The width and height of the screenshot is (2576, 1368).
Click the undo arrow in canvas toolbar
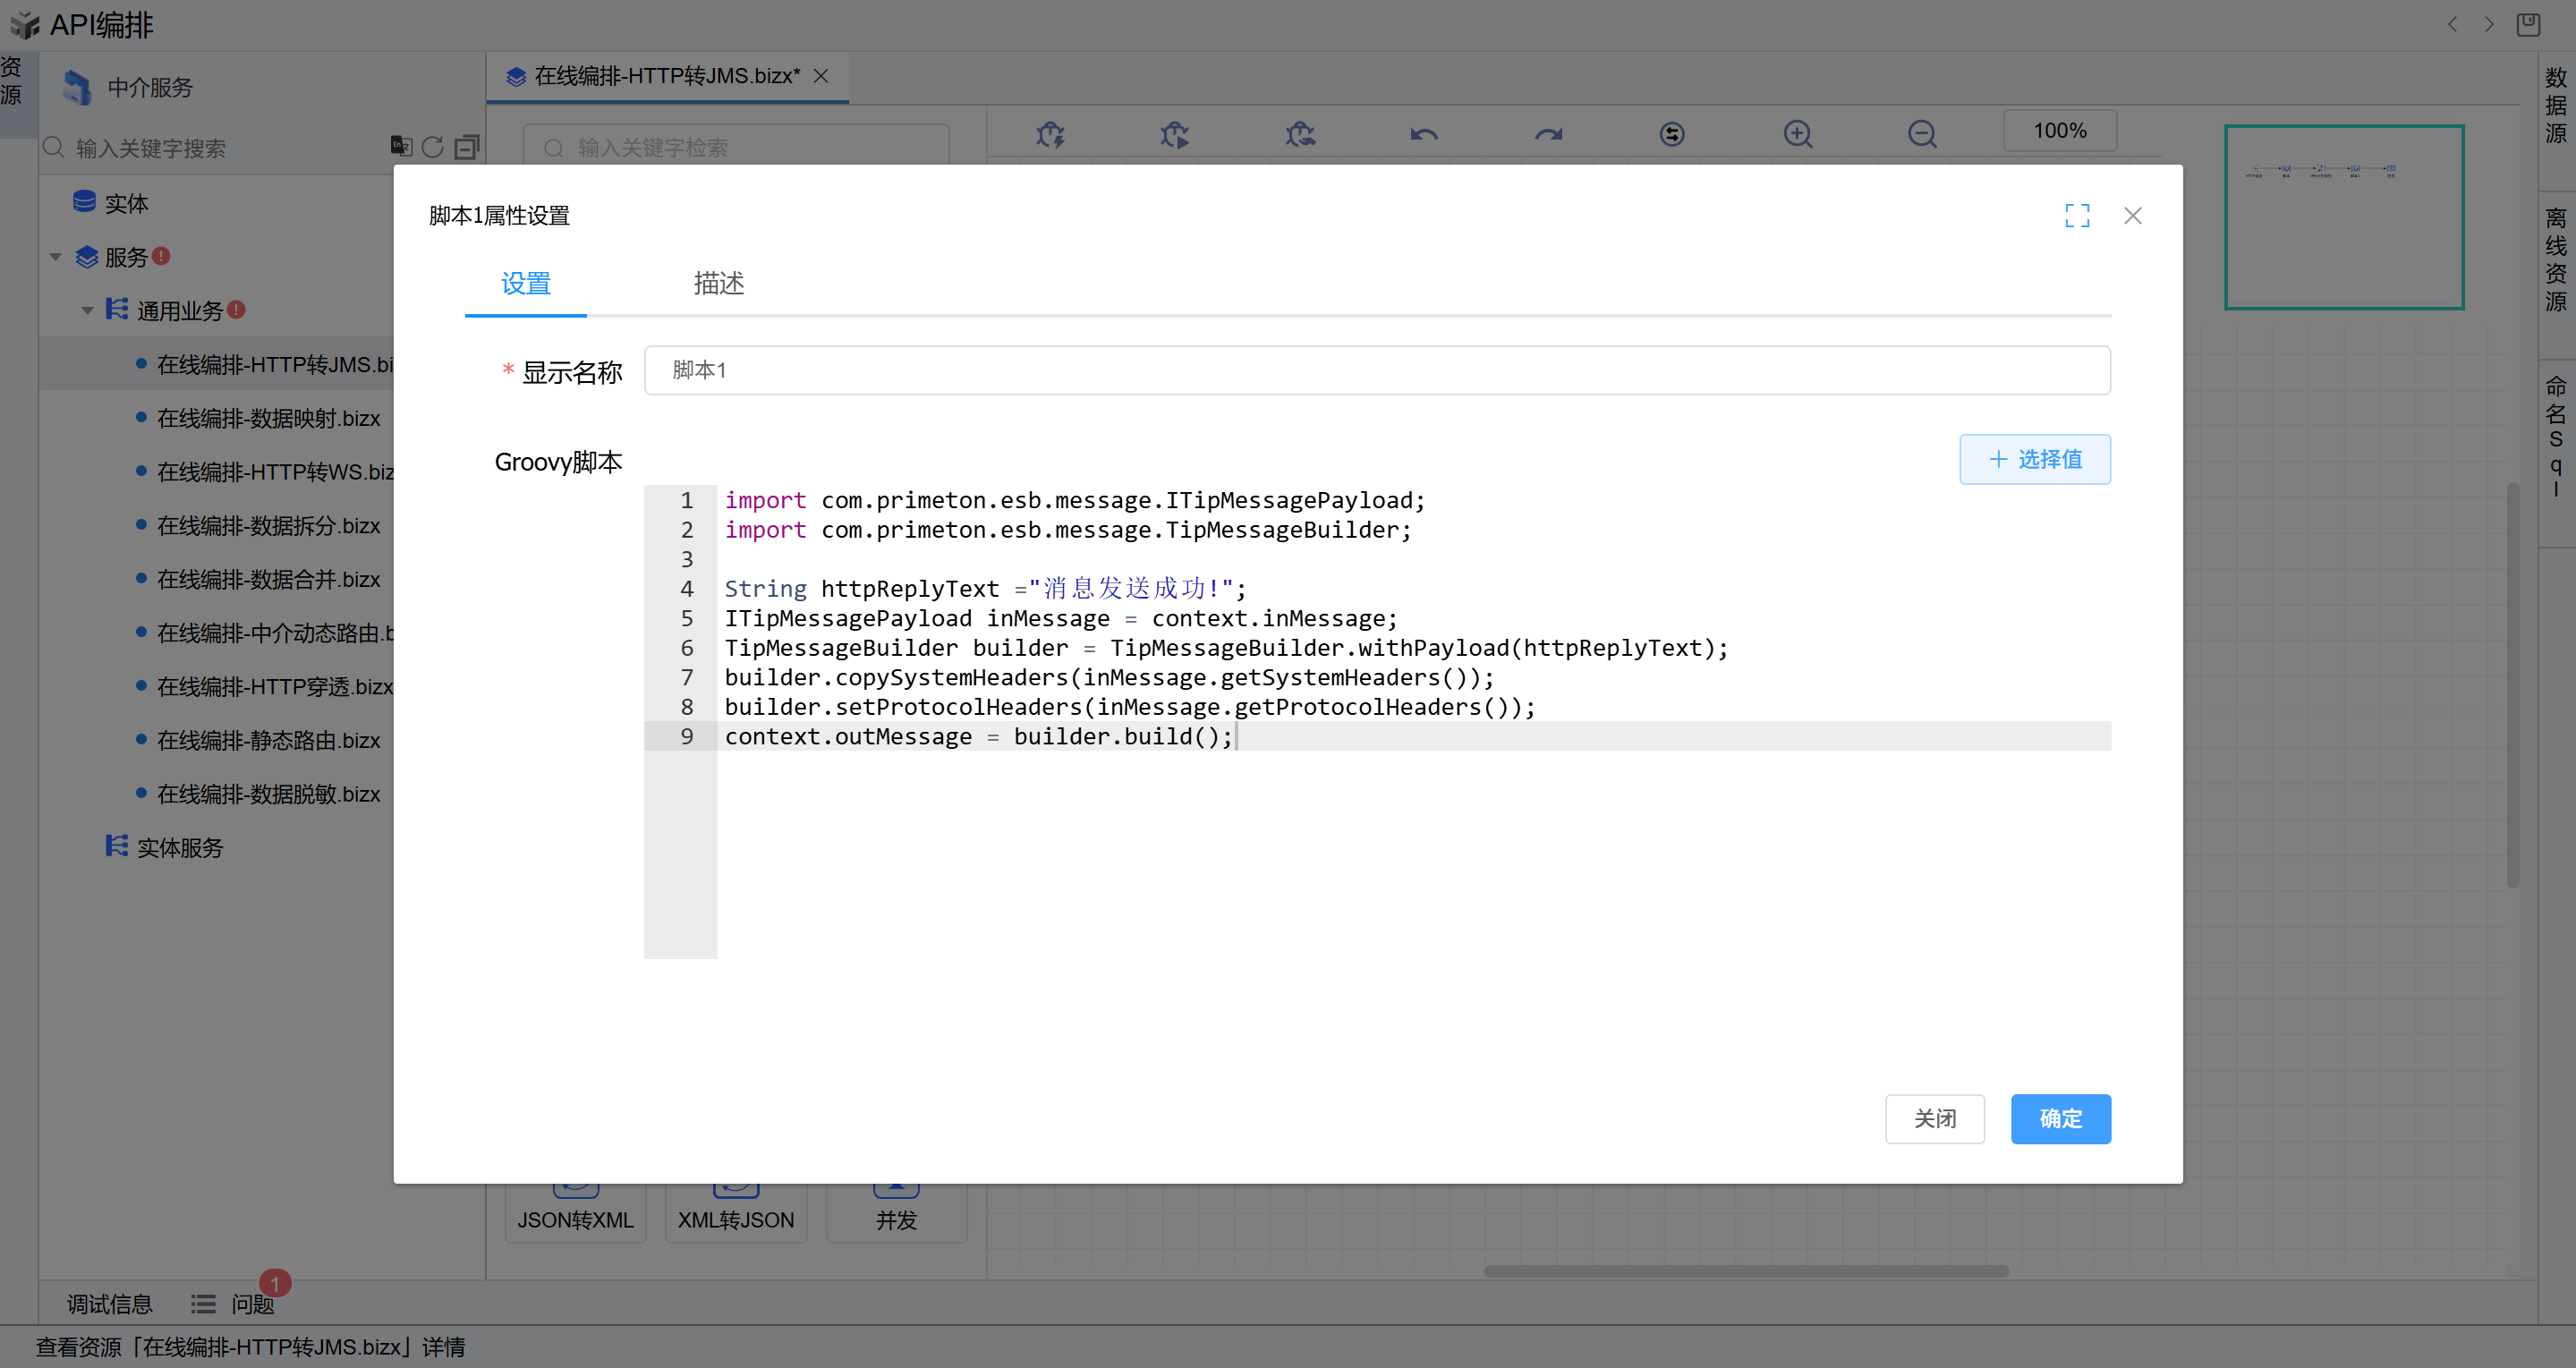pos(1424,134)
